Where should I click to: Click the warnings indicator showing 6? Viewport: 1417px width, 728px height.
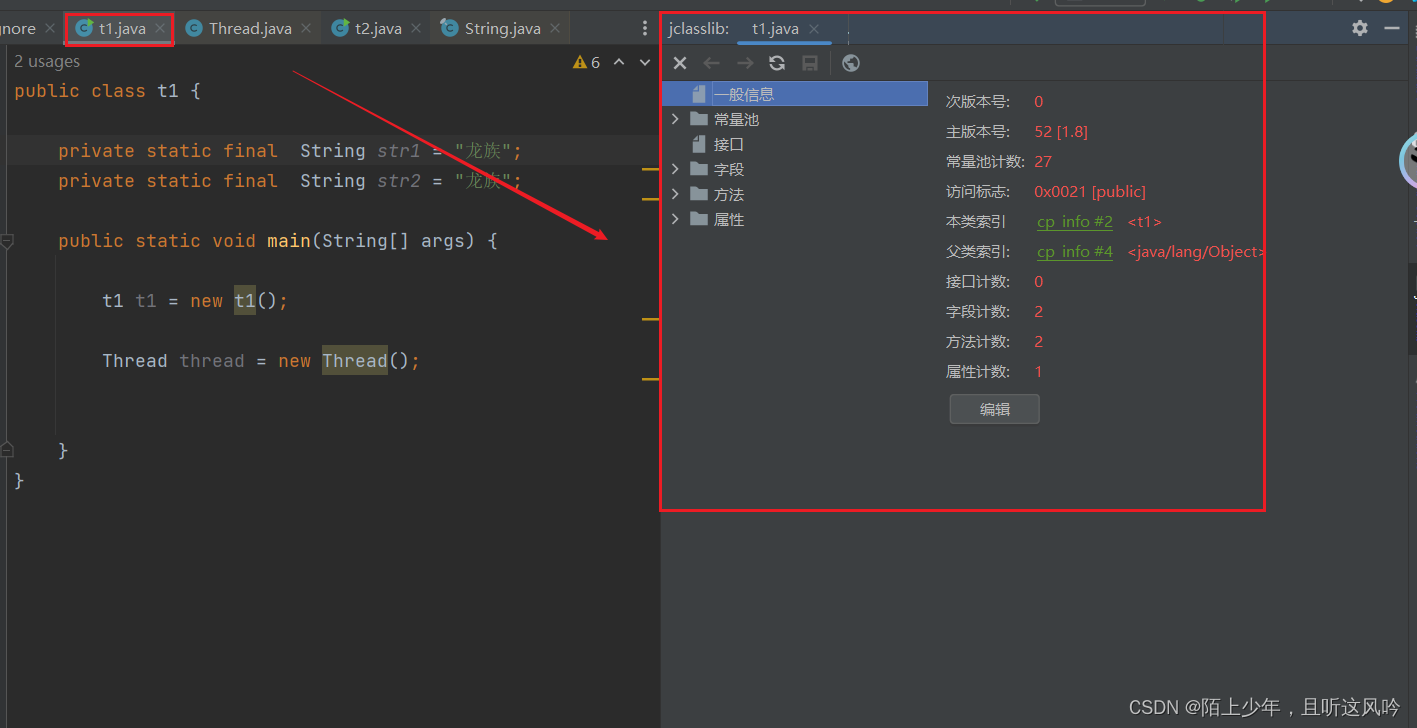tap(586, 62)
